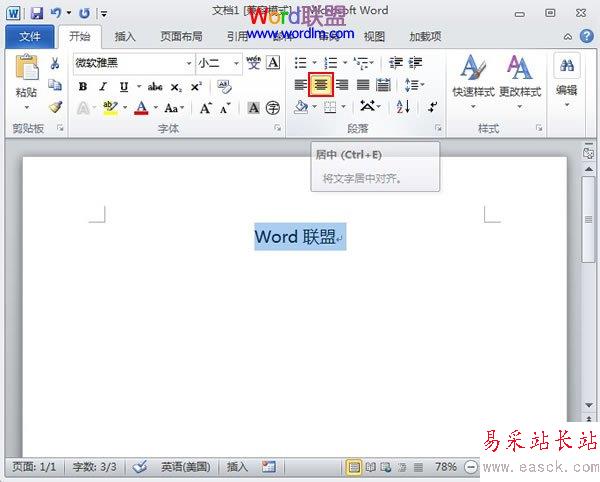The width and height of the screenshot is (600, 482).
Task: Open Word Help question mark
Action: pyautogui.click(x=587, y=36)
